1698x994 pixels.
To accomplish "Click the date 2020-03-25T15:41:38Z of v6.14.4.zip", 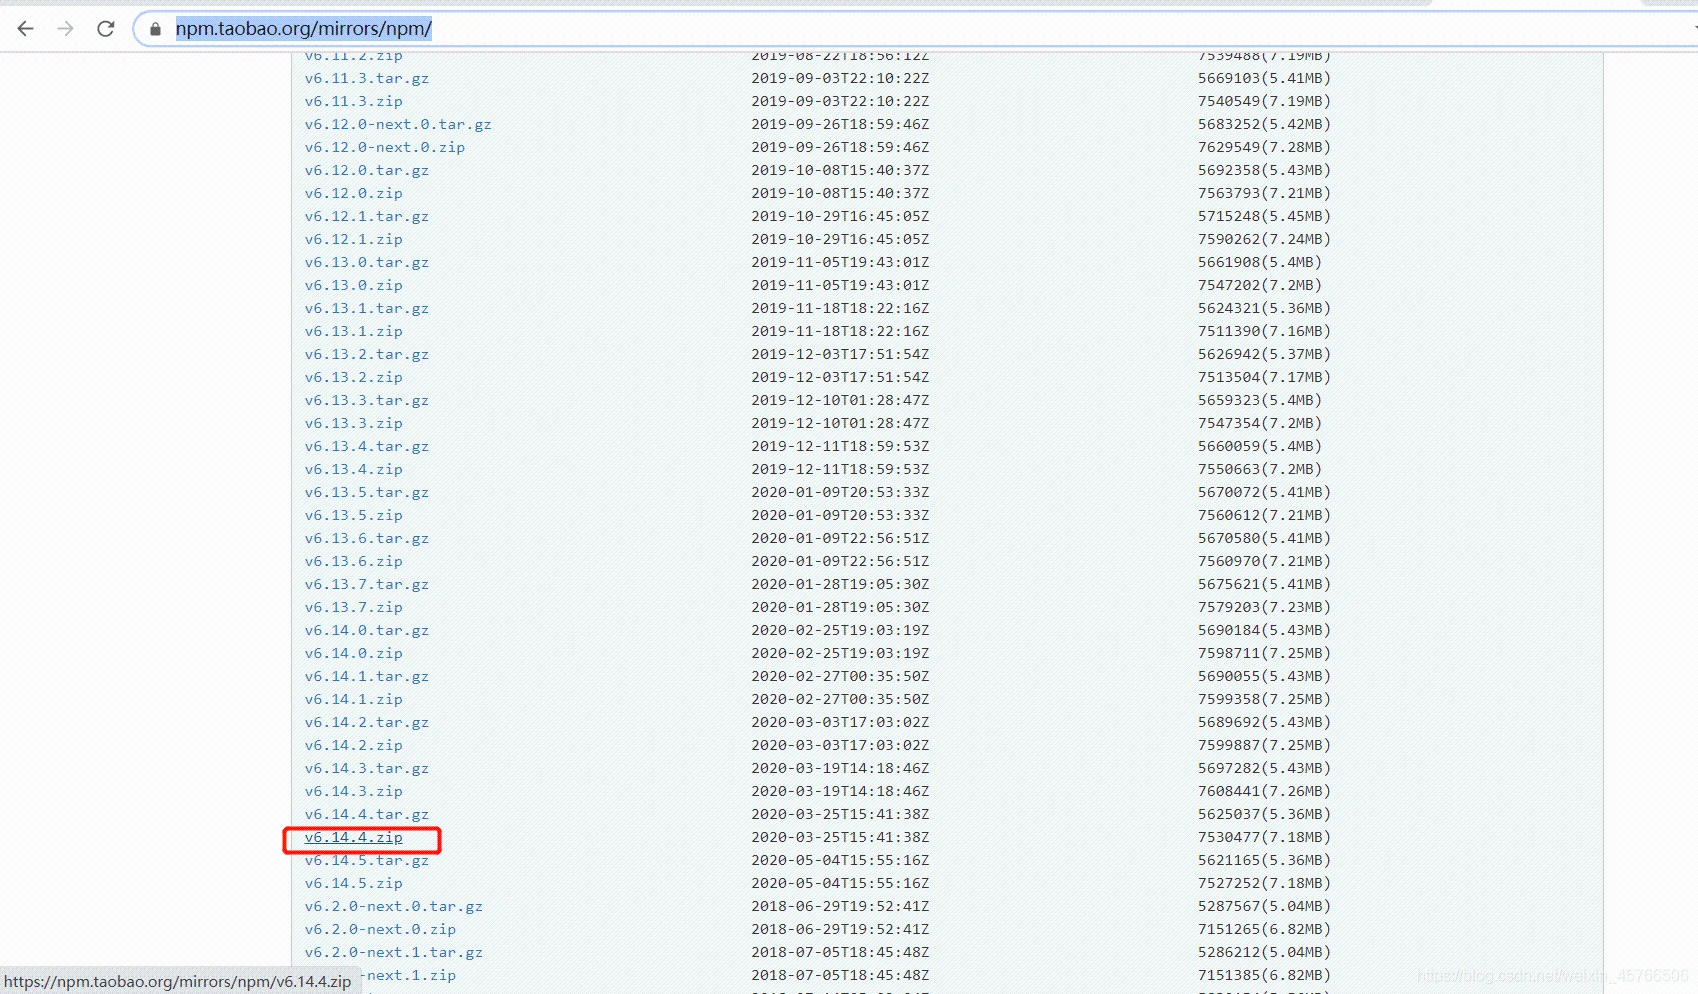I will (840, 838).
